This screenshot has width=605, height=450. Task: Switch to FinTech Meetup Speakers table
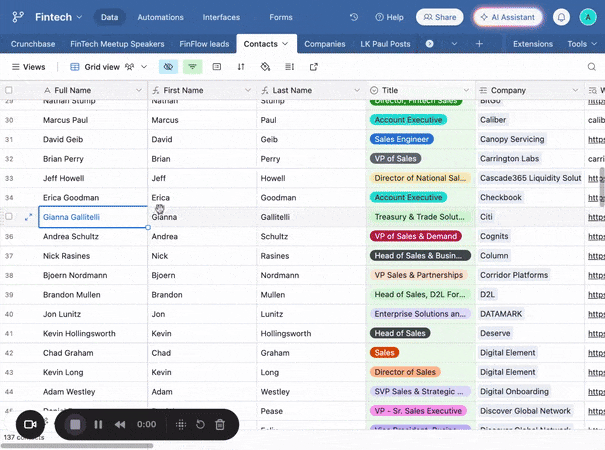coord(117,44)
